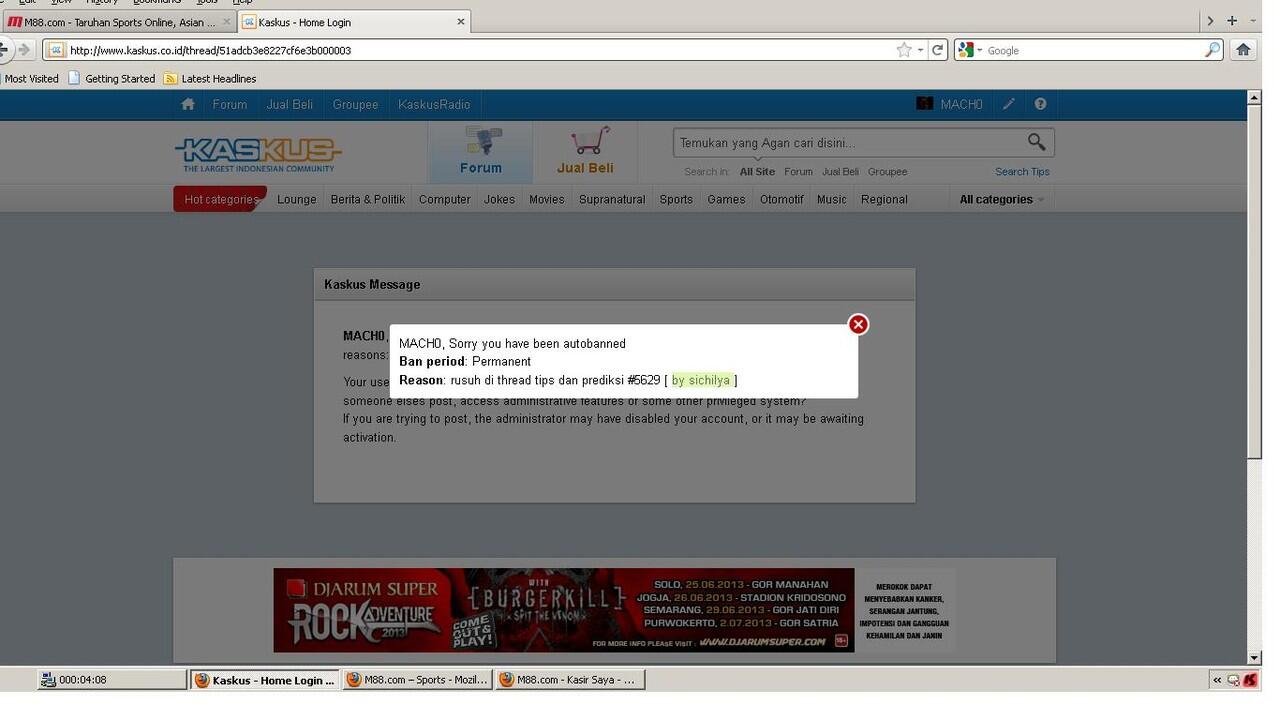Click the search magnifier icon in Kaskus search
The width and height of the screenshot is (1280, 720).
pyautogui.click(x=1036, y=142)
